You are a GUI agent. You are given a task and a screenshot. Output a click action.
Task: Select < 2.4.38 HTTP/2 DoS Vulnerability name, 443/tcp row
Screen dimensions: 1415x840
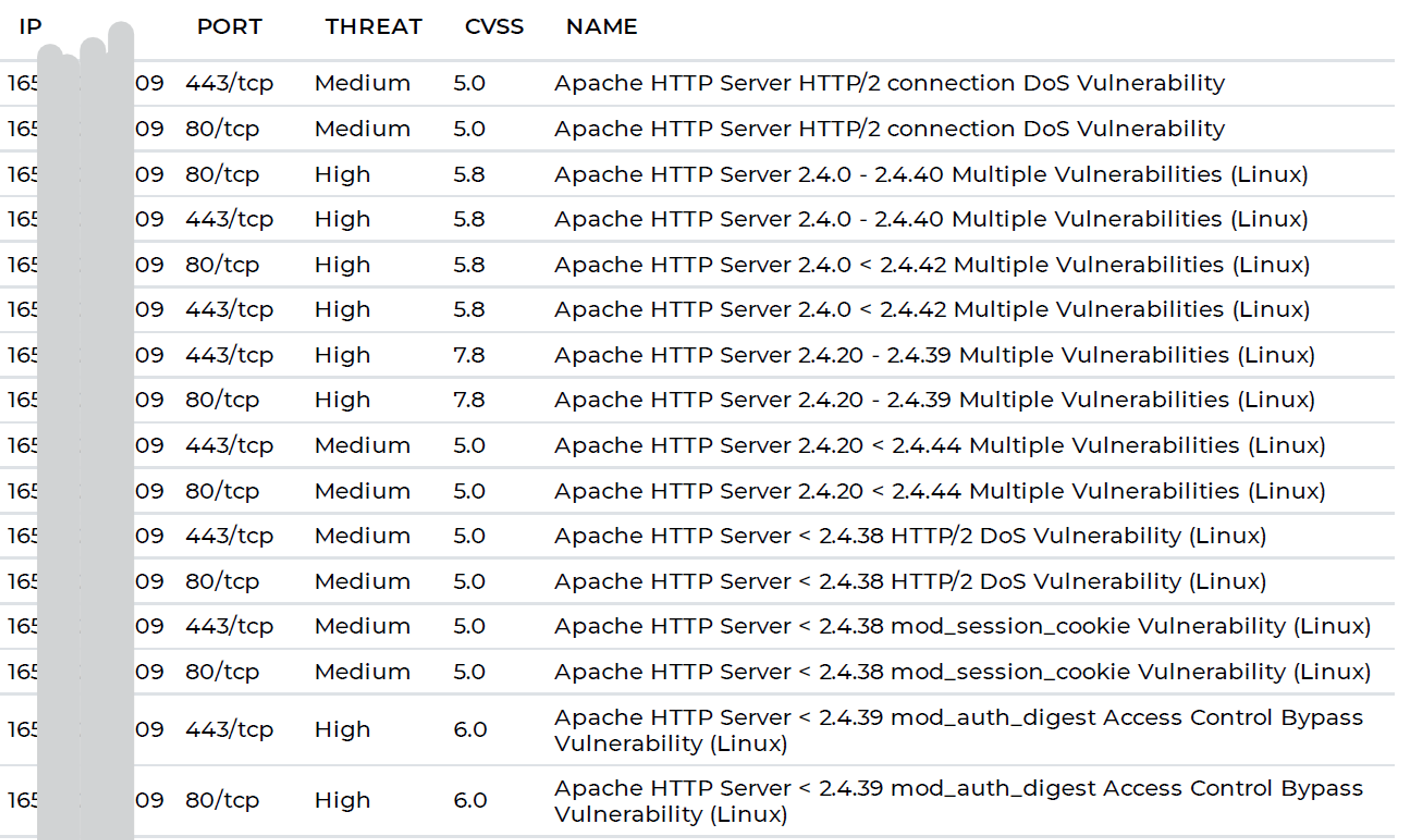910,537
